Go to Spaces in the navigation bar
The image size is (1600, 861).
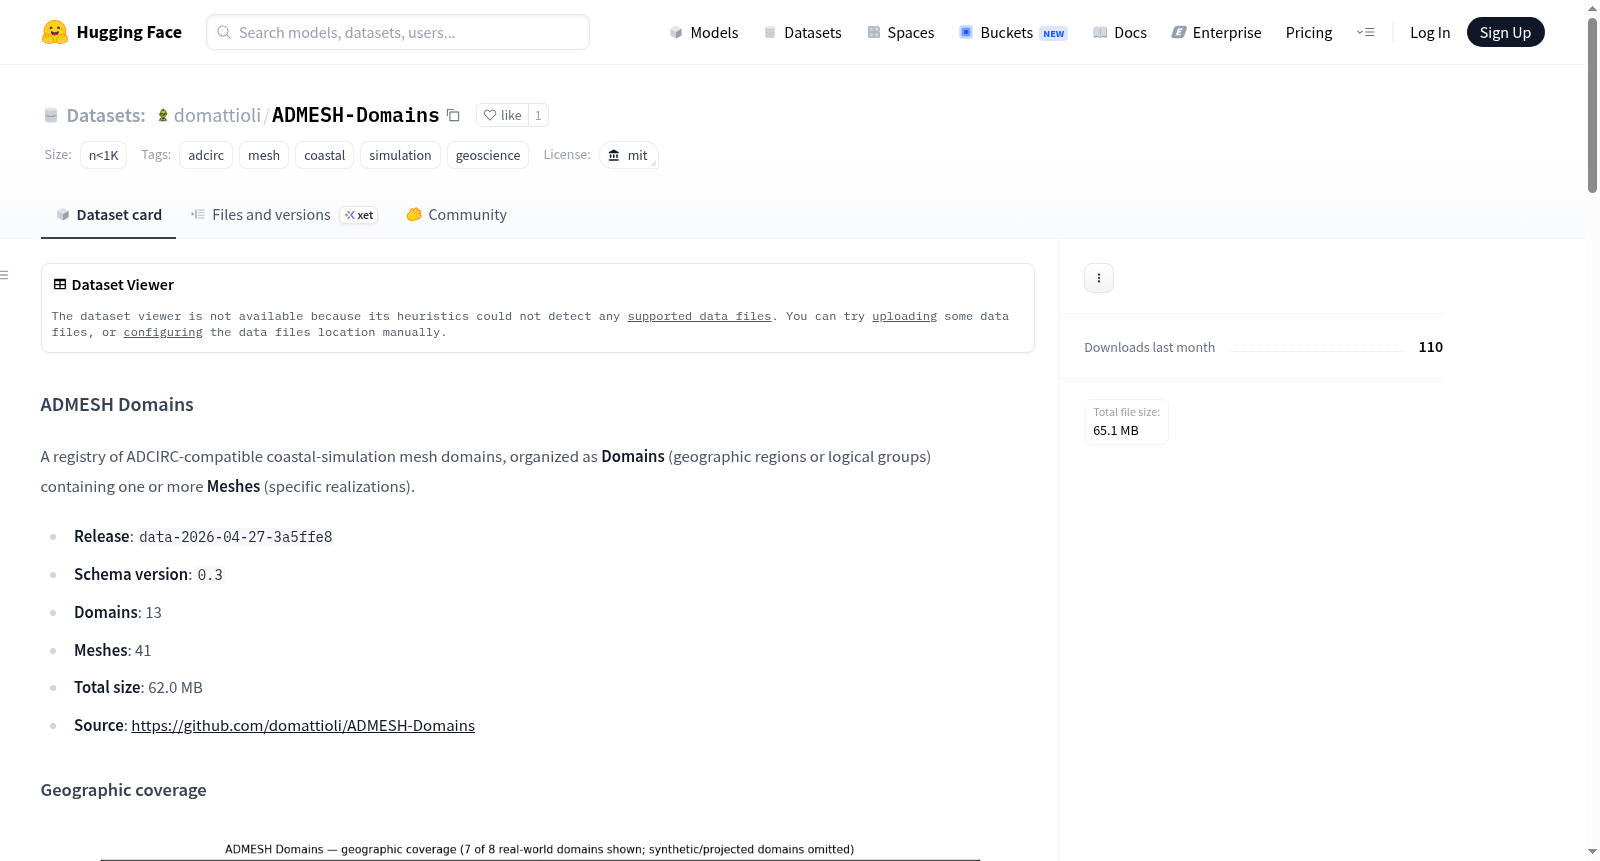[x=900, y=32]
